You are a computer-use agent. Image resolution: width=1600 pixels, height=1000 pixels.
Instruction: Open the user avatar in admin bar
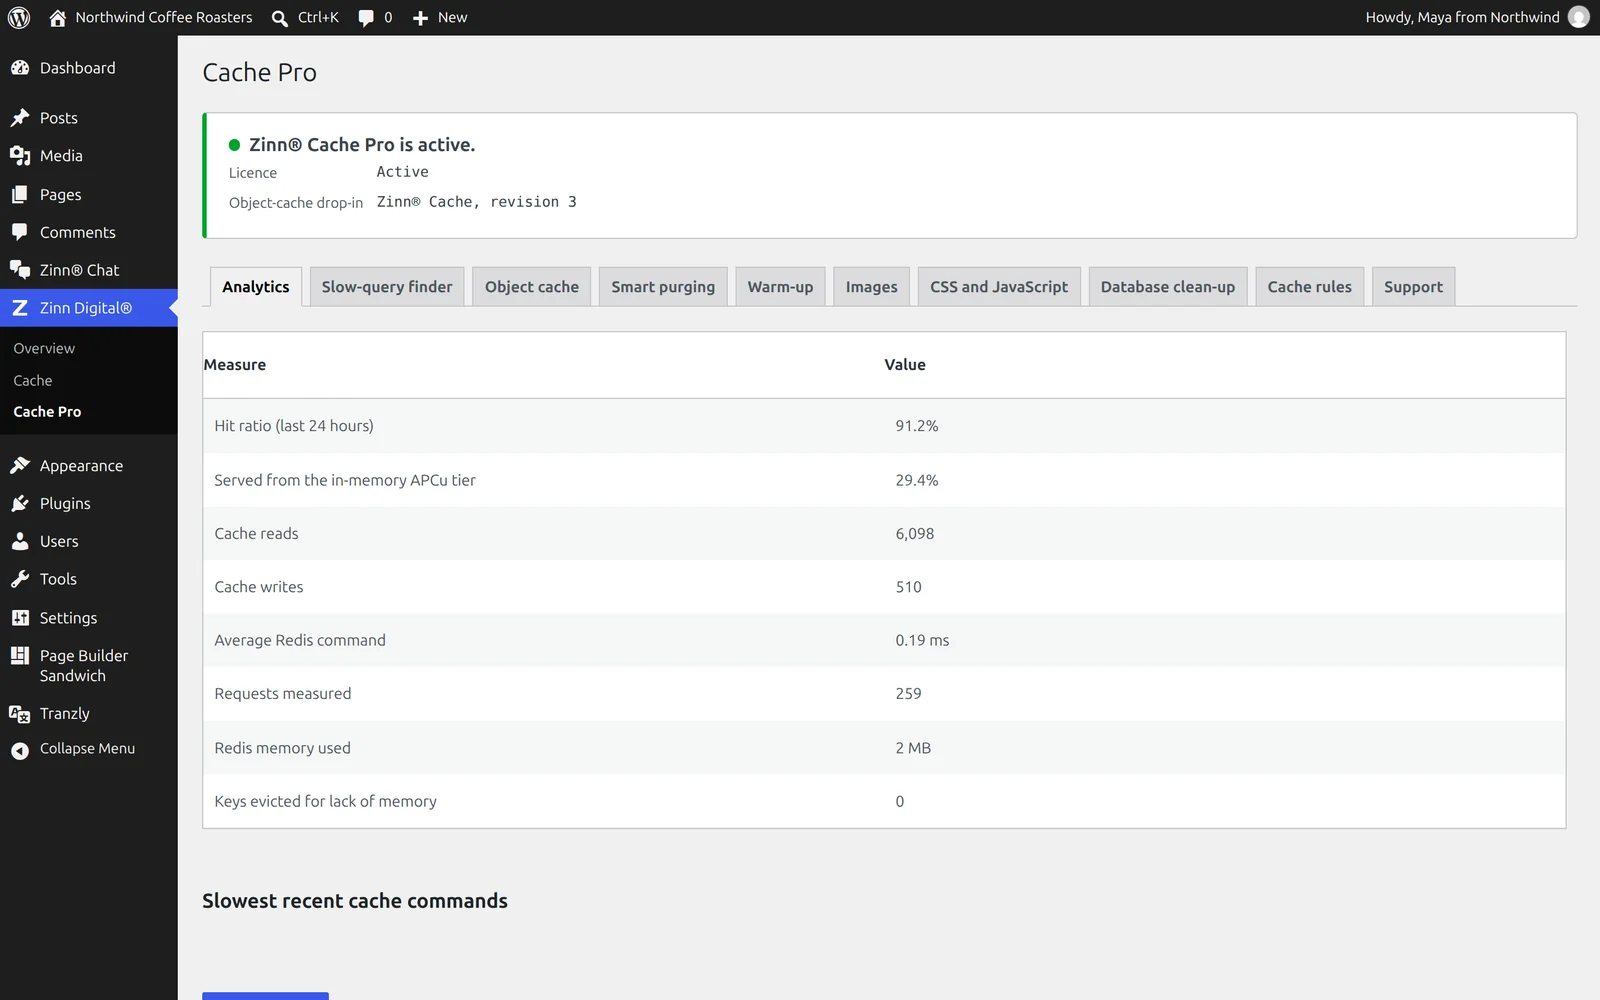(x=1579, y=17)
